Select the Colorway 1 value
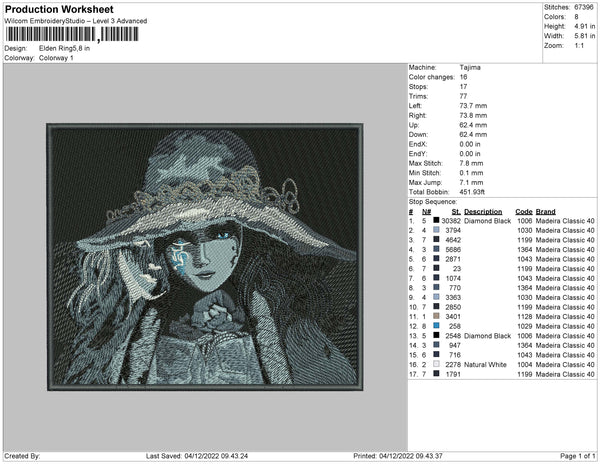The height and width of the screenshot is (464, 600). point(56,58)
